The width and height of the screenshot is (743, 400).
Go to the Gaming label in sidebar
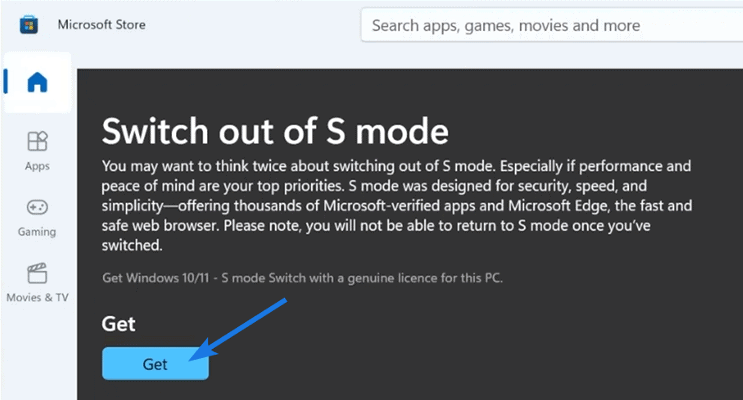point(37,231)
